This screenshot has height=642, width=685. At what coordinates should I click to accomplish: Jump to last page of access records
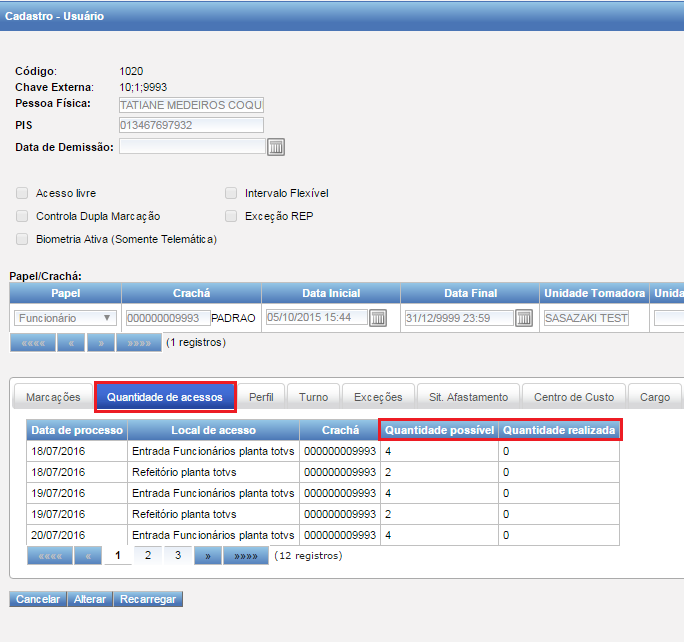click(x=246, y=556)
